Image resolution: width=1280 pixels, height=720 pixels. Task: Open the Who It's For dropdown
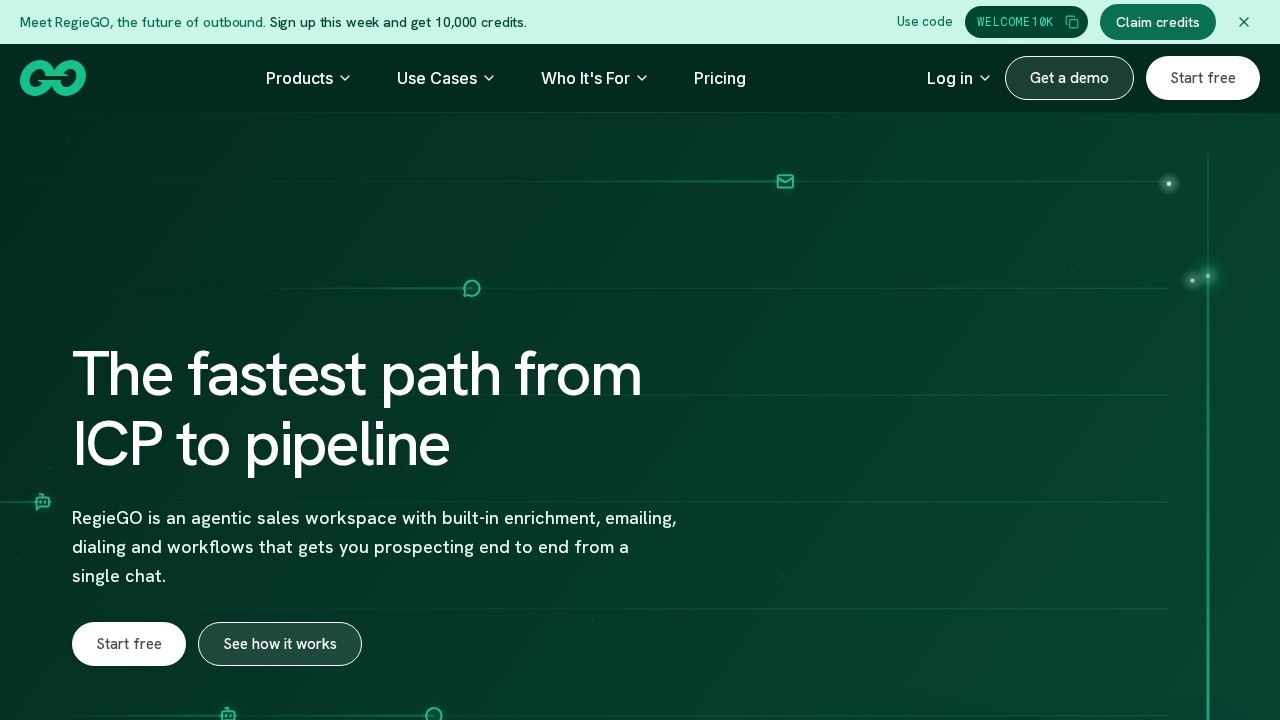pos(594,78)
